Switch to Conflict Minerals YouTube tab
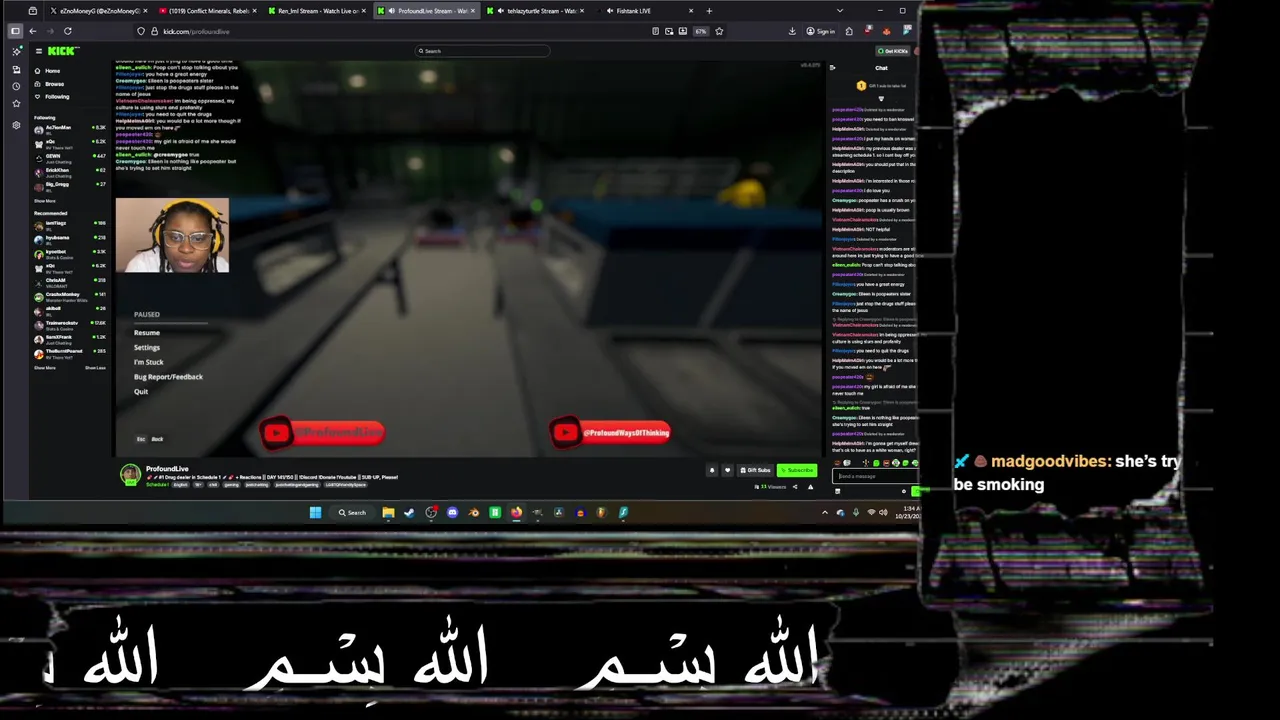Screen dimensions: 1280x720 205,11
